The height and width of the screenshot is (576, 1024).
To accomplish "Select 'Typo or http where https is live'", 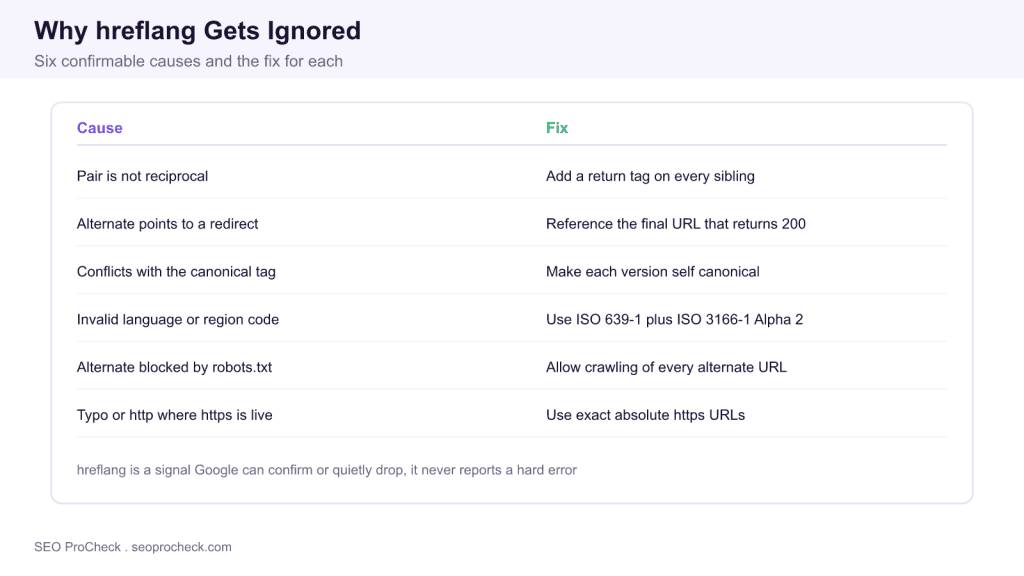I will pos(174,415).
